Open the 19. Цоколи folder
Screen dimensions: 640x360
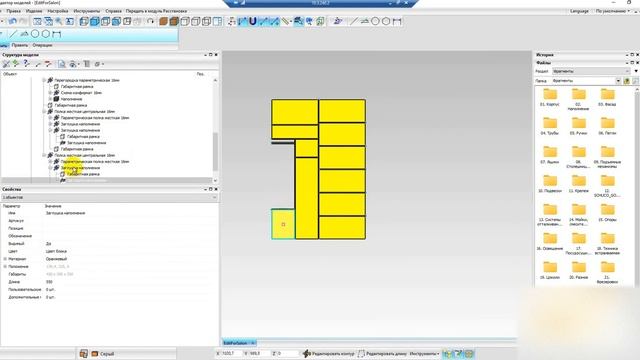(550, 270)
